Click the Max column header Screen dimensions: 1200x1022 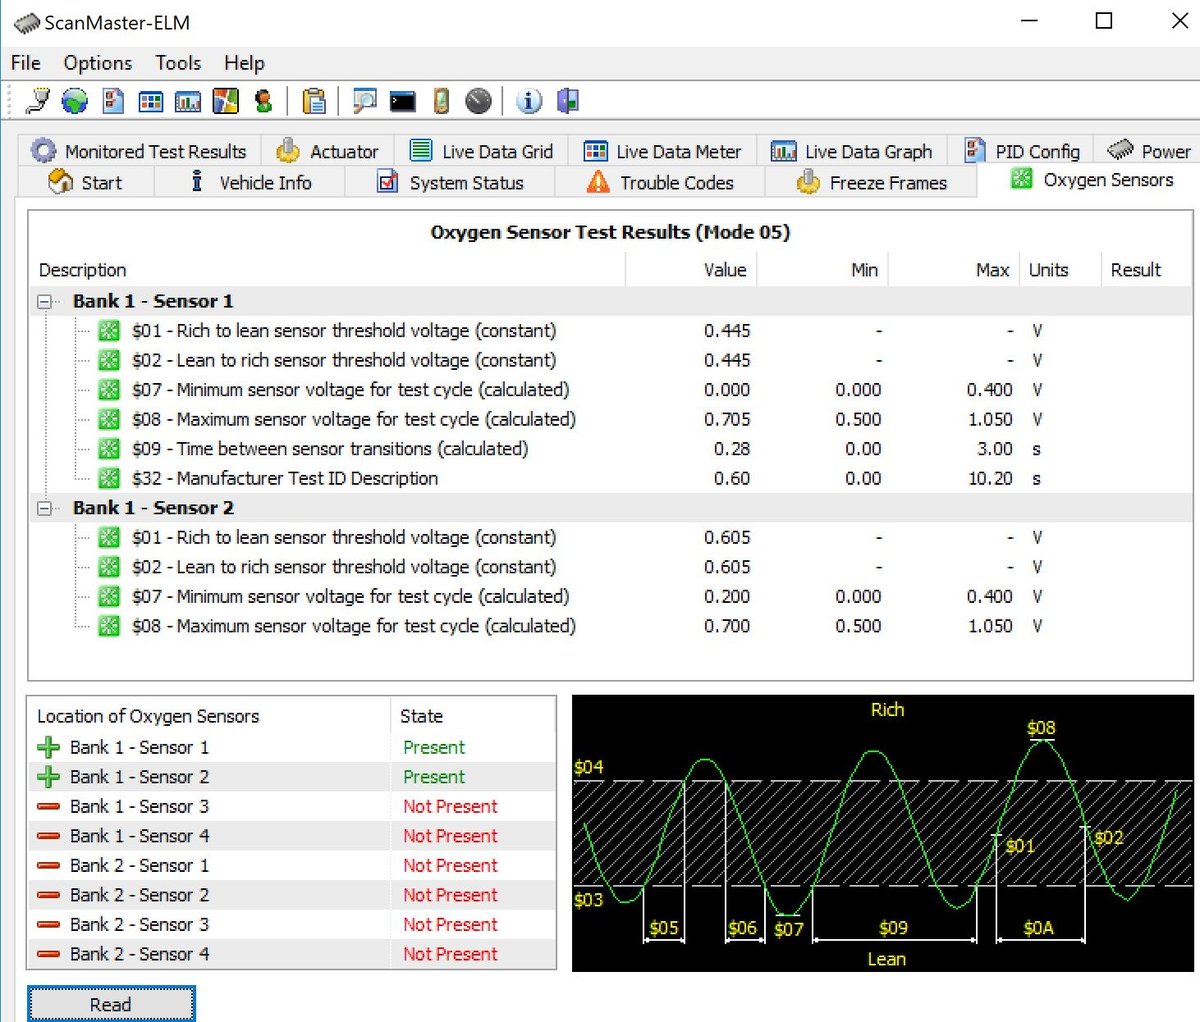pos(954,270)
